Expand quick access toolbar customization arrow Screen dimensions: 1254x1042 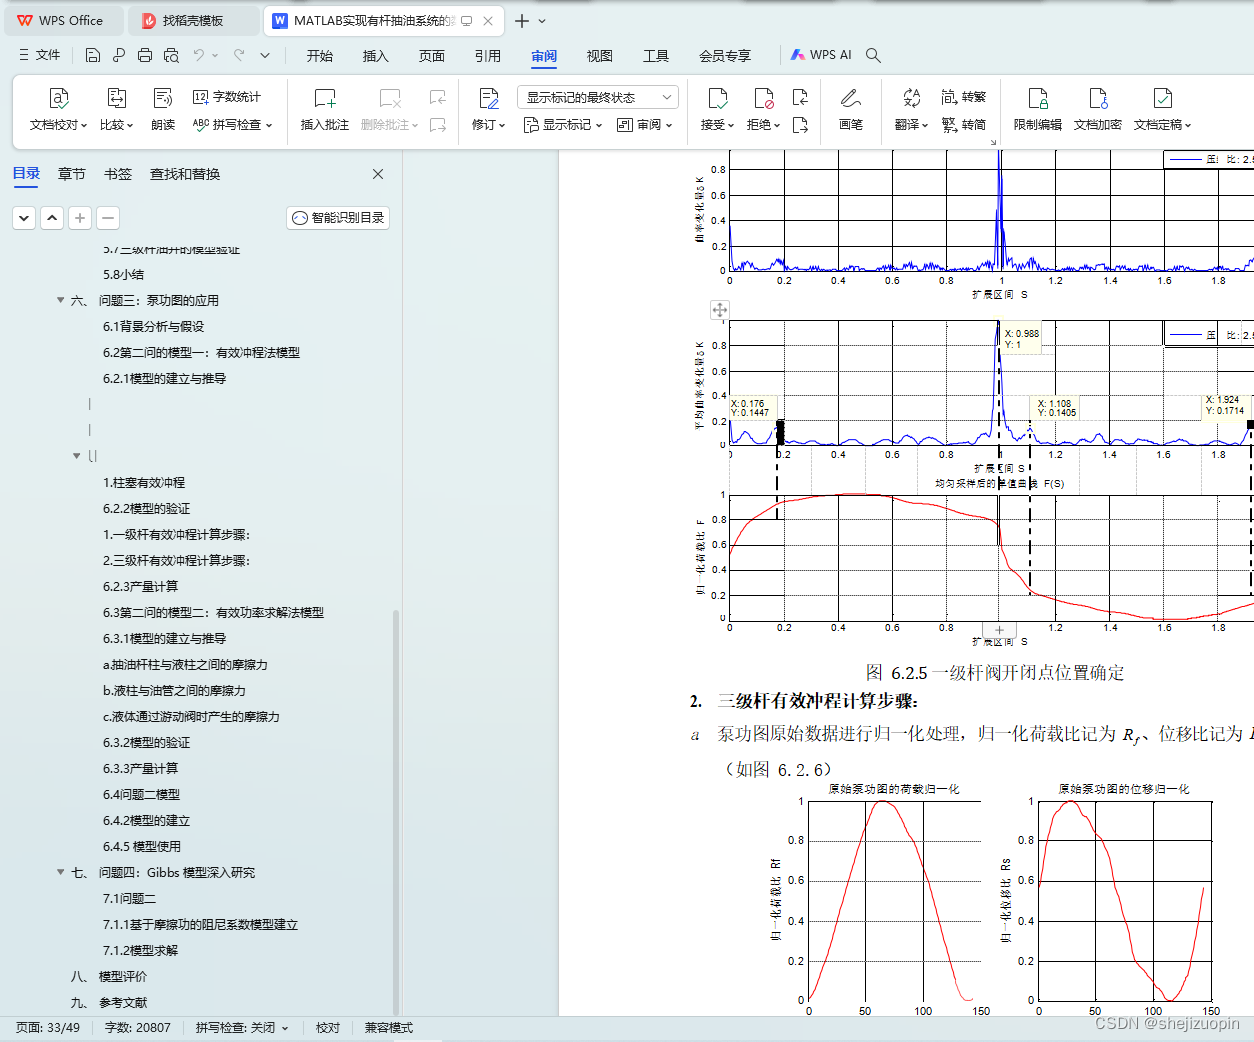click(x=265, y=55)
